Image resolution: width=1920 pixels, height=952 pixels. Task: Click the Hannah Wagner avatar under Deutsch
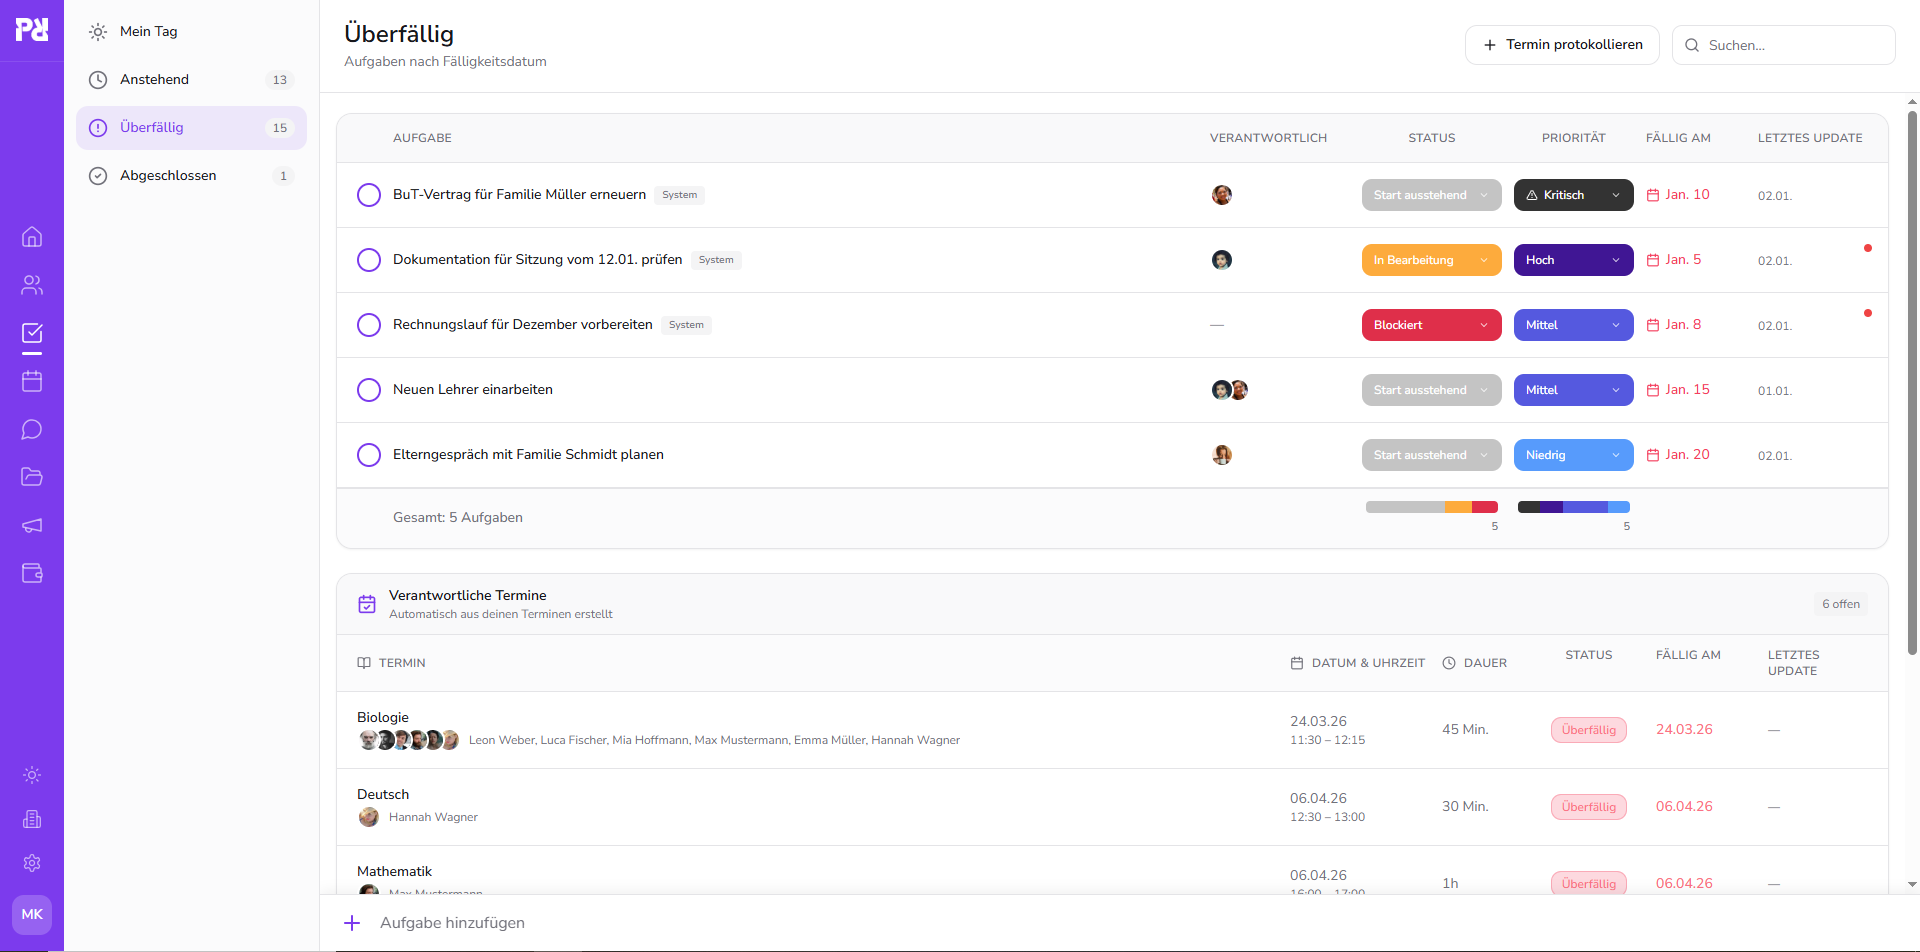(x=369, y=817)
